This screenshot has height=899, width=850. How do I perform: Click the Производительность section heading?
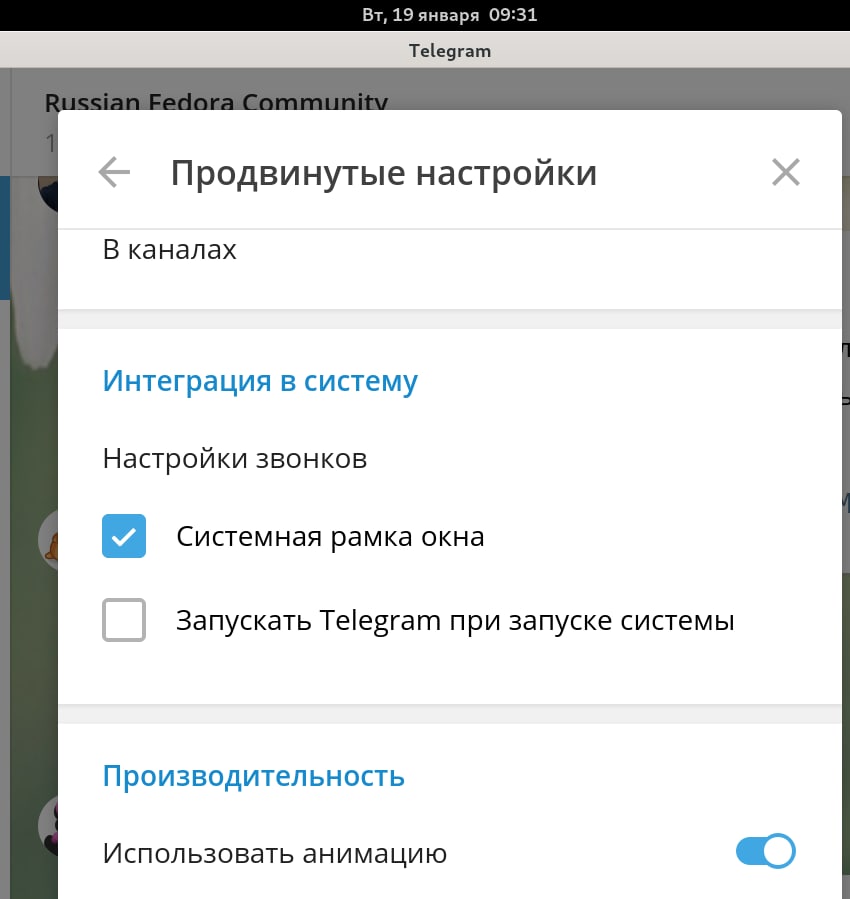(253, 776)
